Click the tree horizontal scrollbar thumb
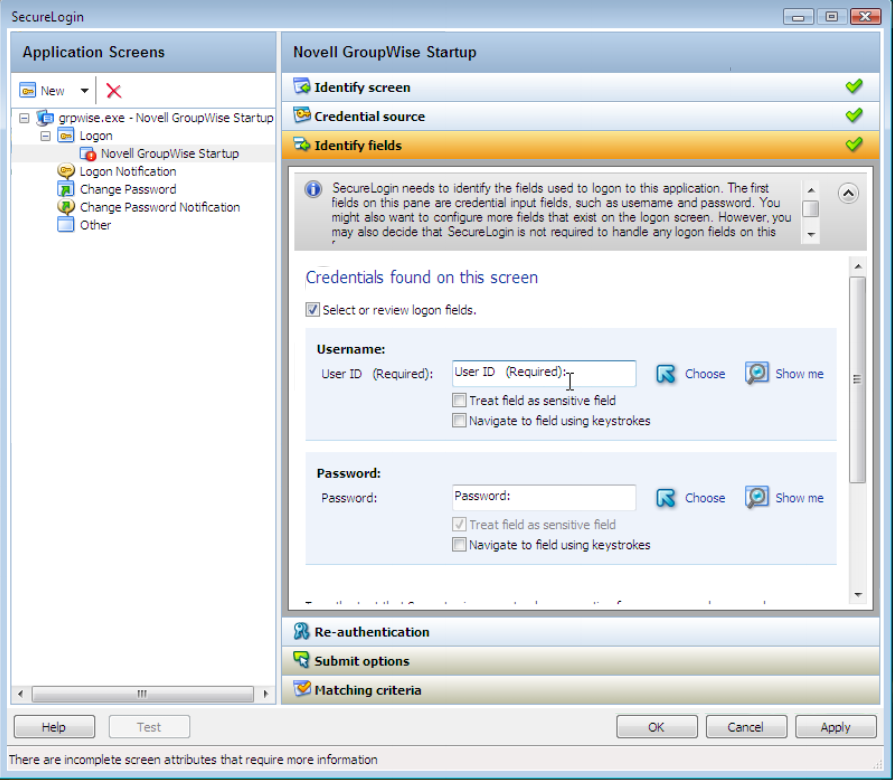This screenshot has height=780, width=893. (142, 693)
